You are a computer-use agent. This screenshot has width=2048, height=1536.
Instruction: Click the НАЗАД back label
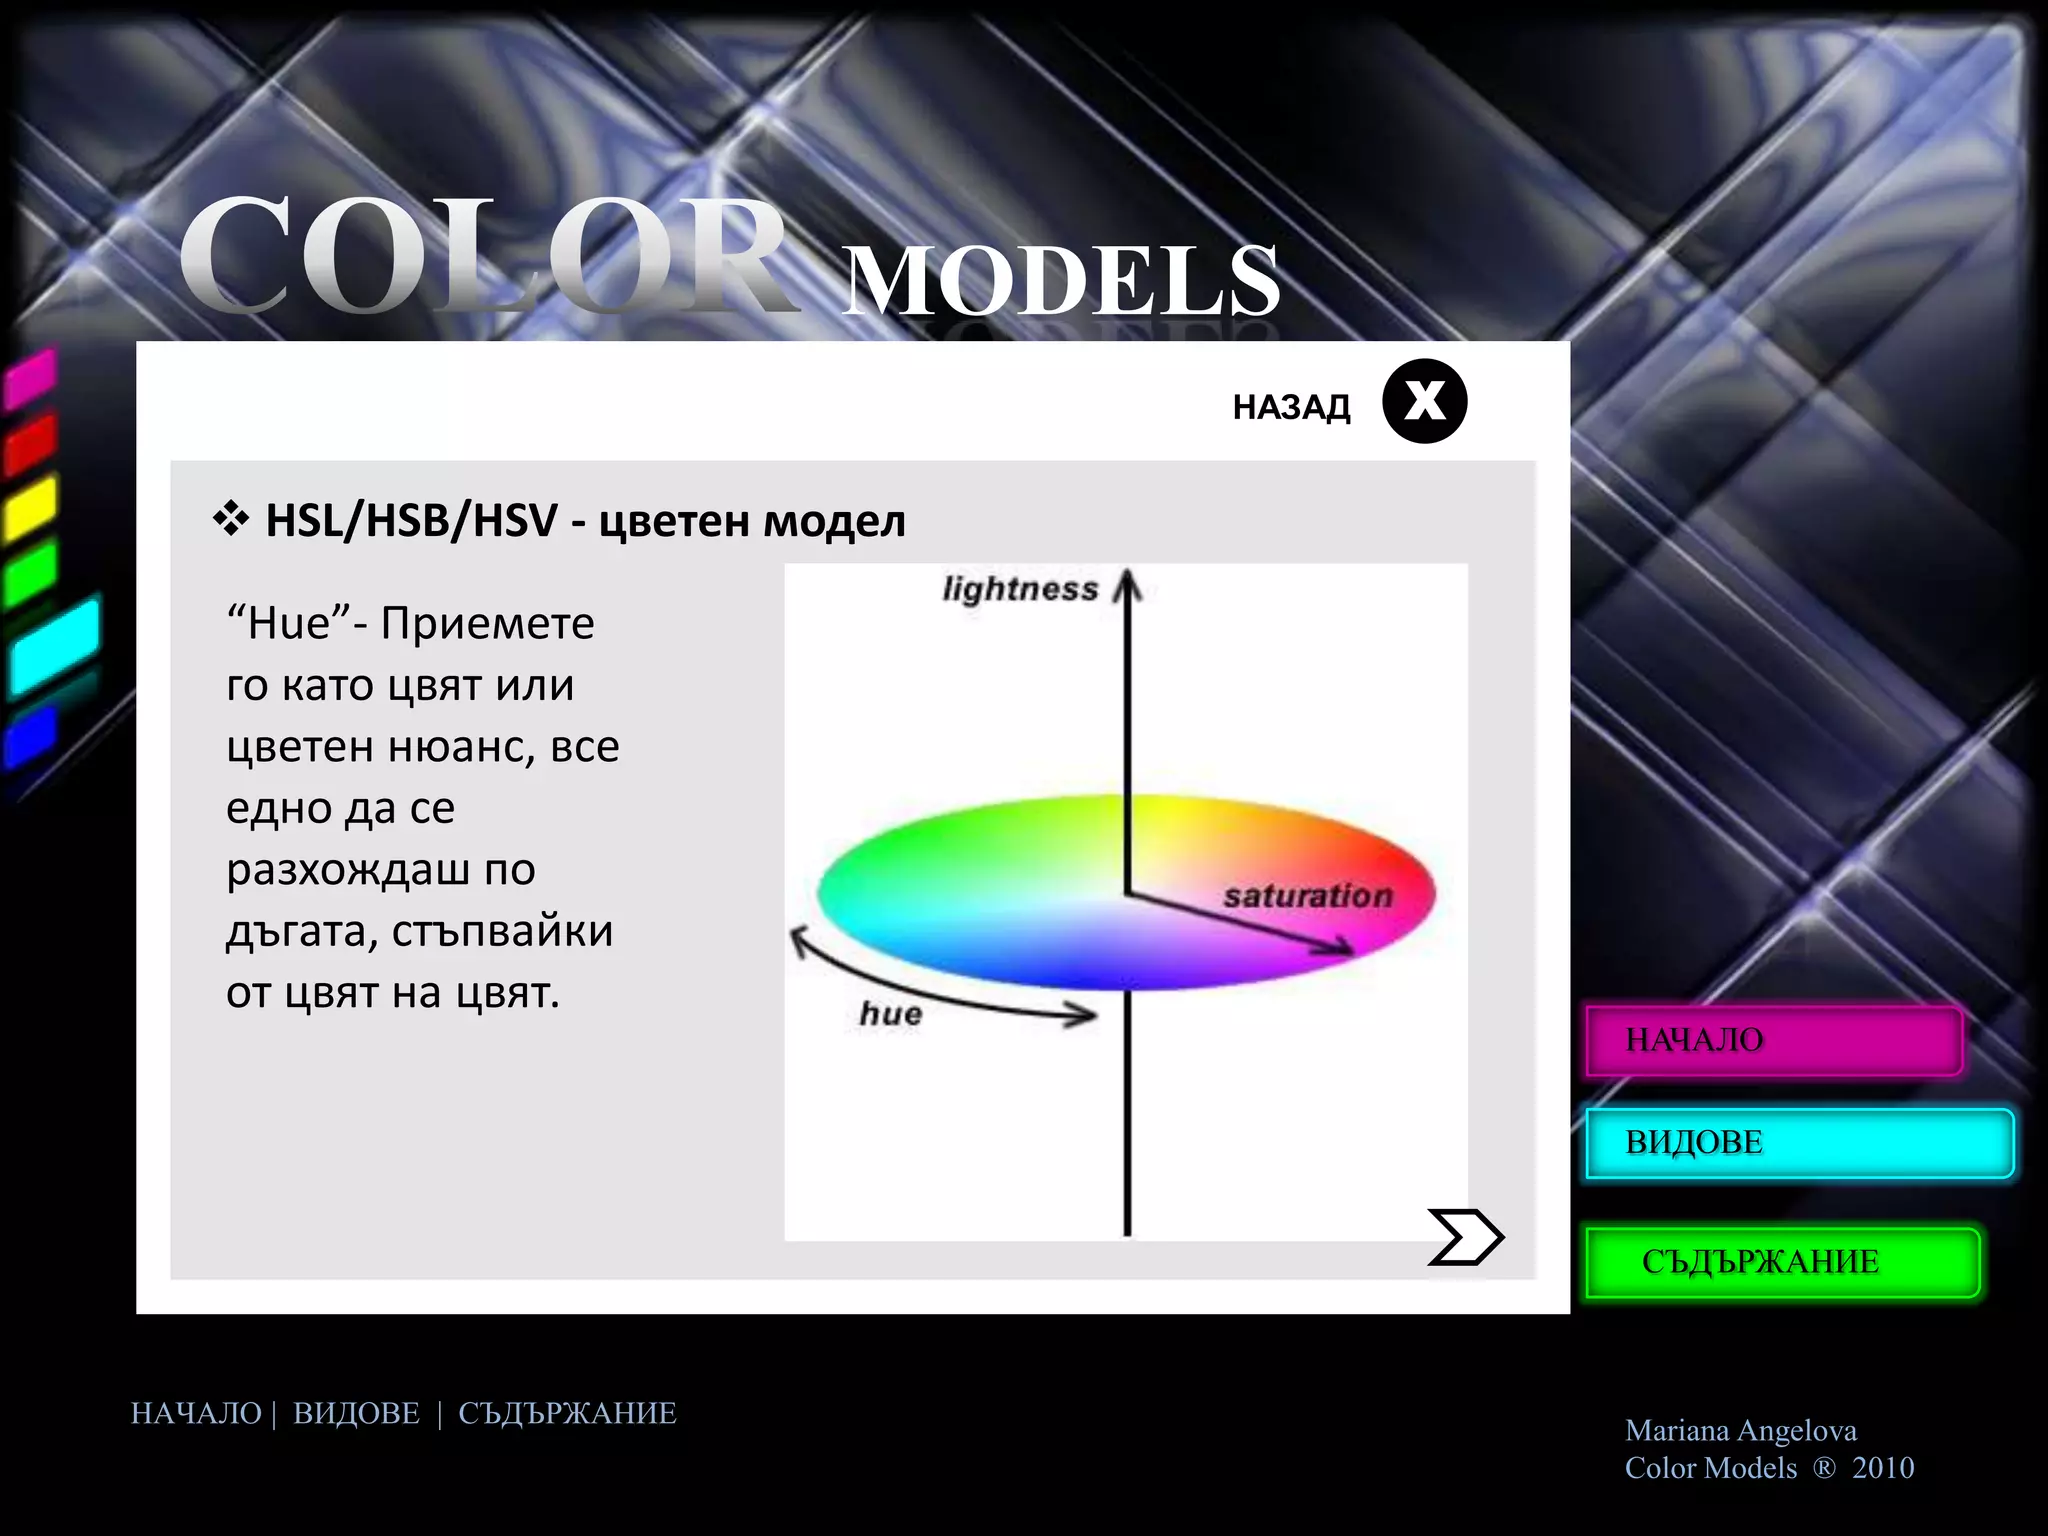(x=1291, y=407)
